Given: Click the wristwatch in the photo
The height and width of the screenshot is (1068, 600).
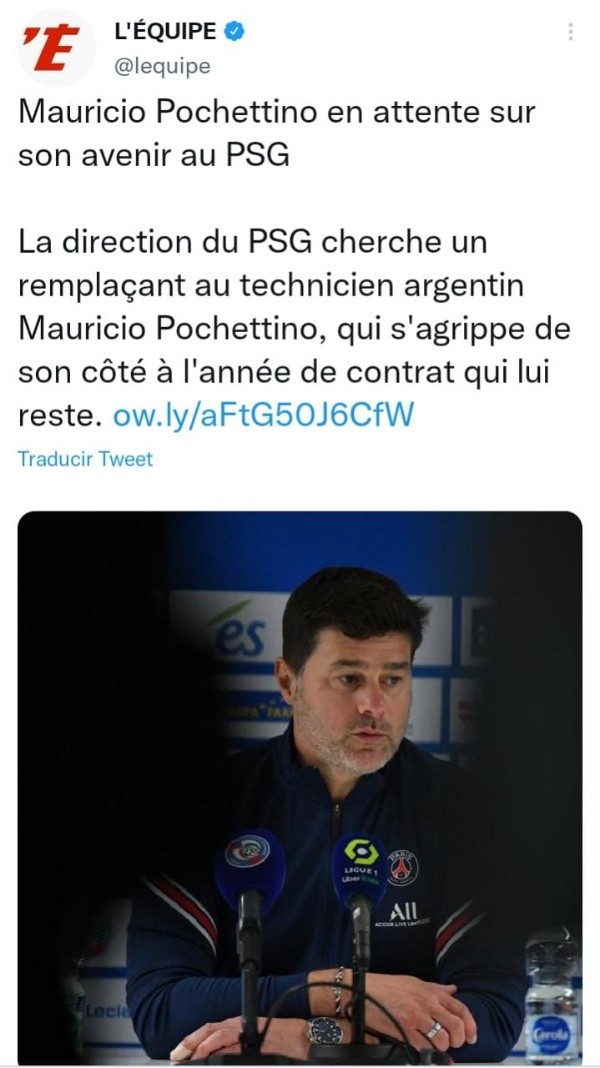Looking at the screenshot, I should click(324, 1030).
